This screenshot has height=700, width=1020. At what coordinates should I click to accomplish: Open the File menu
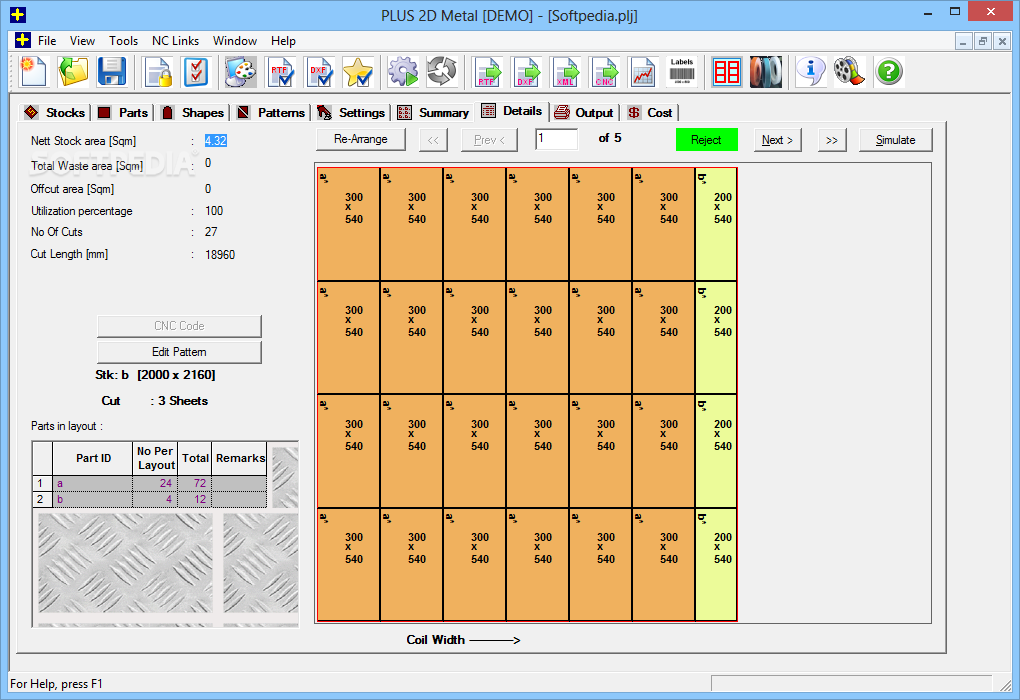(x=47, y=40)
